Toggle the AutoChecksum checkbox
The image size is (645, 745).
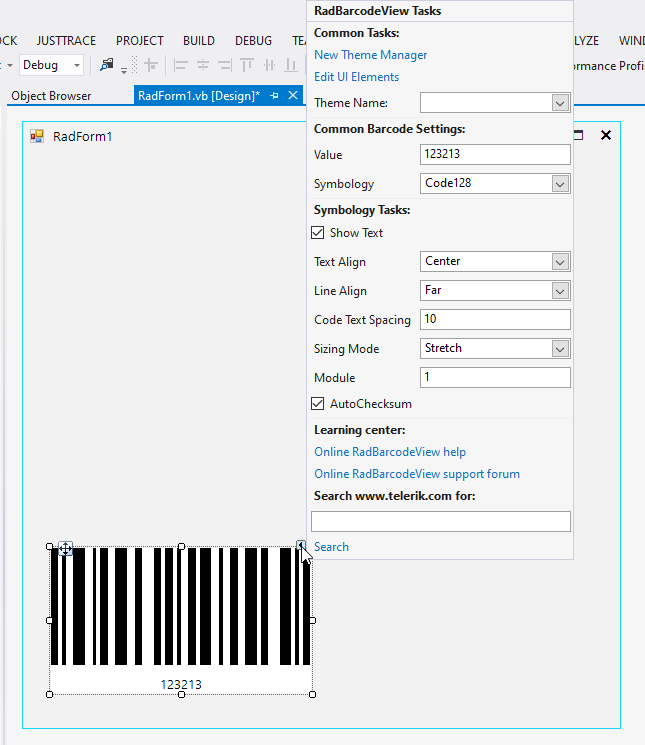pyautogui.click(x=318, y=404)
